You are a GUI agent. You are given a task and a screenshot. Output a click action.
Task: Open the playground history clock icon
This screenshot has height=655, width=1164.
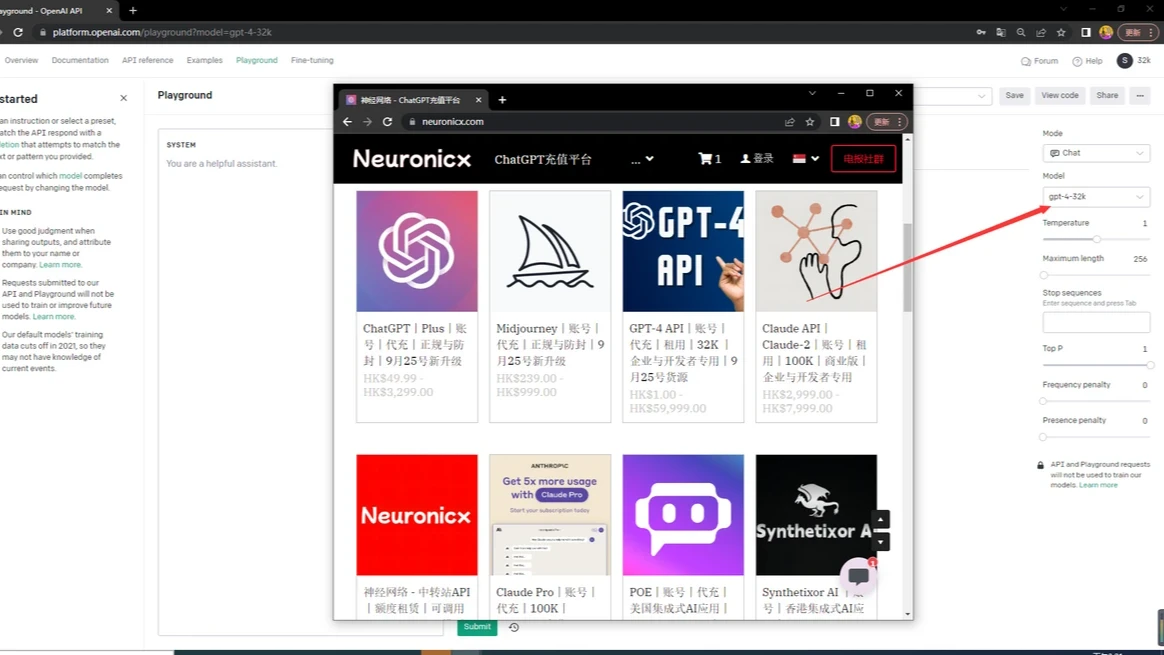point(514,628)
